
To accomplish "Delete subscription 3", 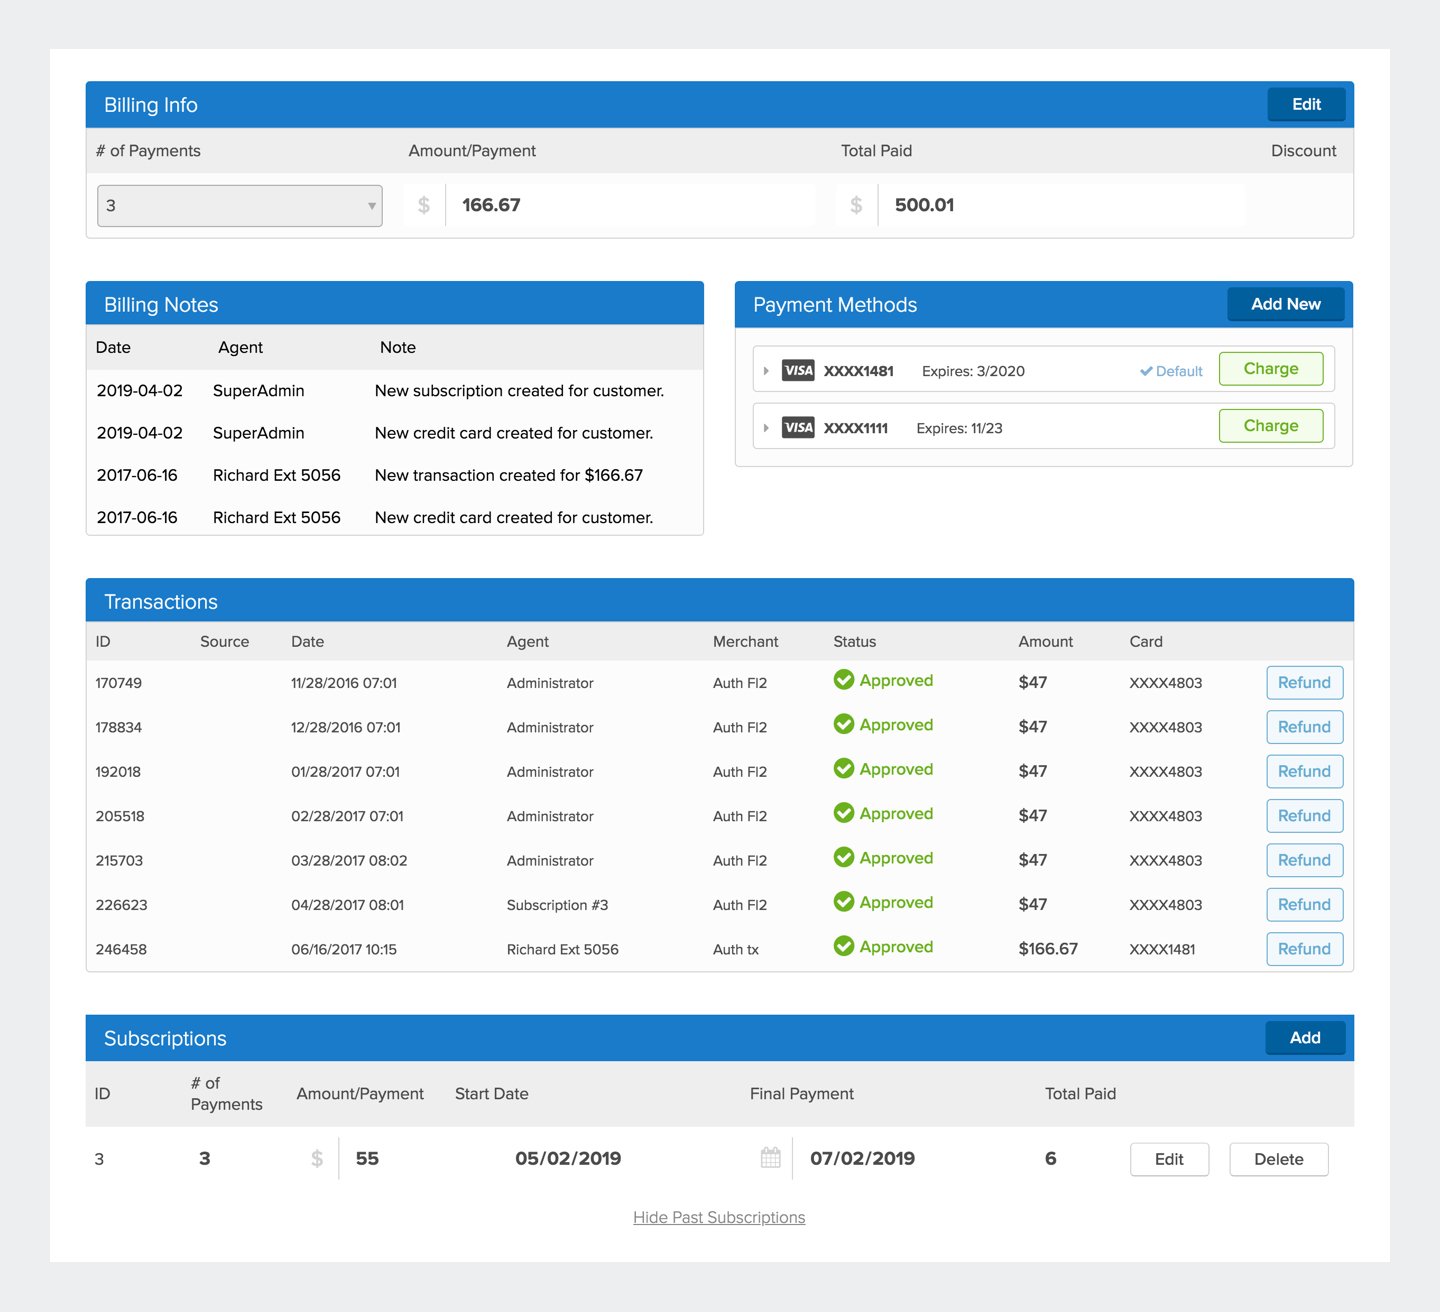I will [x=1278, y=1159].
